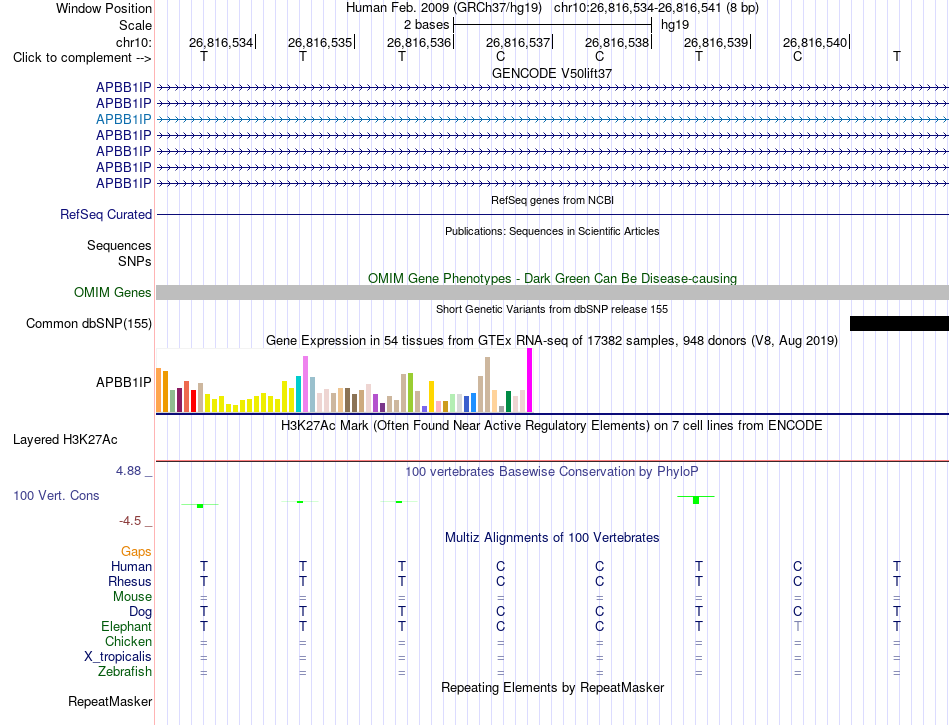Click the Gaps label in Multiz track
The height and width of the screenshot is (725, 950).
click(x=136, y=551)
